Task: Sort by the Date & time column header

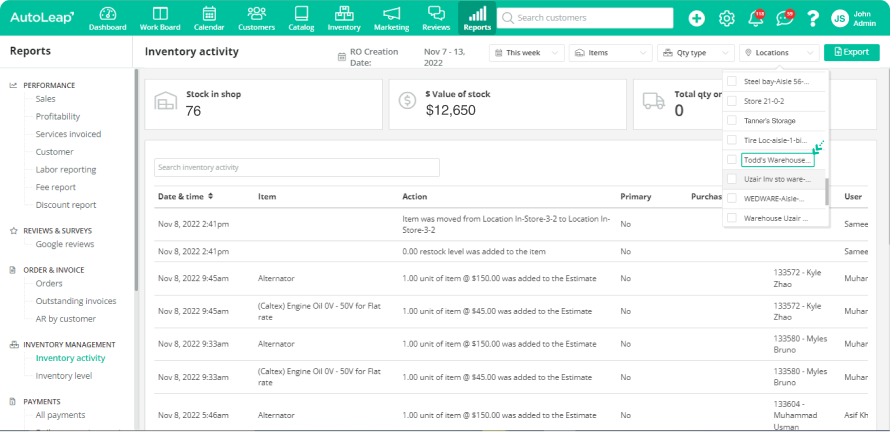Action: point(185,196)
